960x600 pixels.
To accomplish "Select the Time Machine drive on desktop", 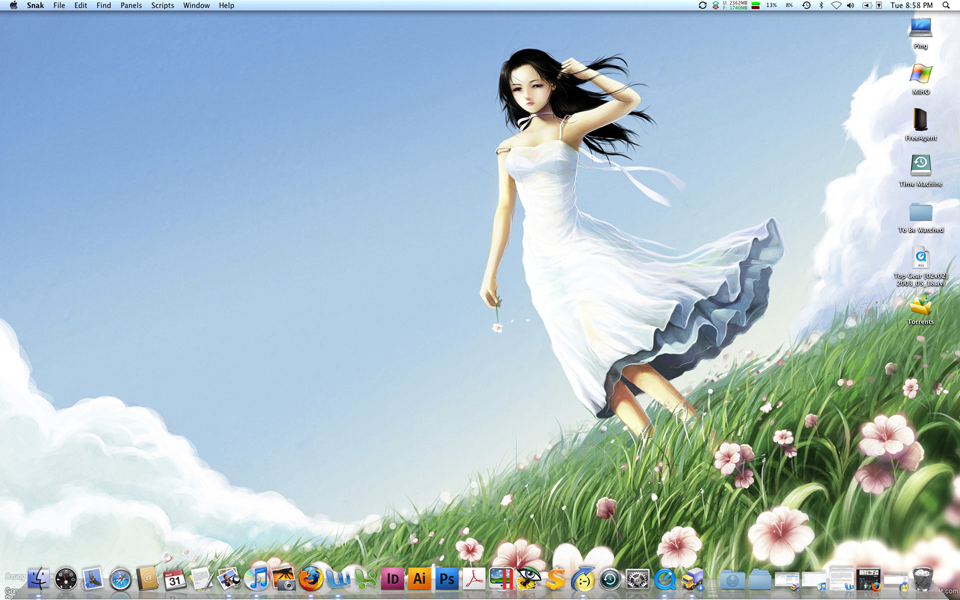I will coord(921,171).
